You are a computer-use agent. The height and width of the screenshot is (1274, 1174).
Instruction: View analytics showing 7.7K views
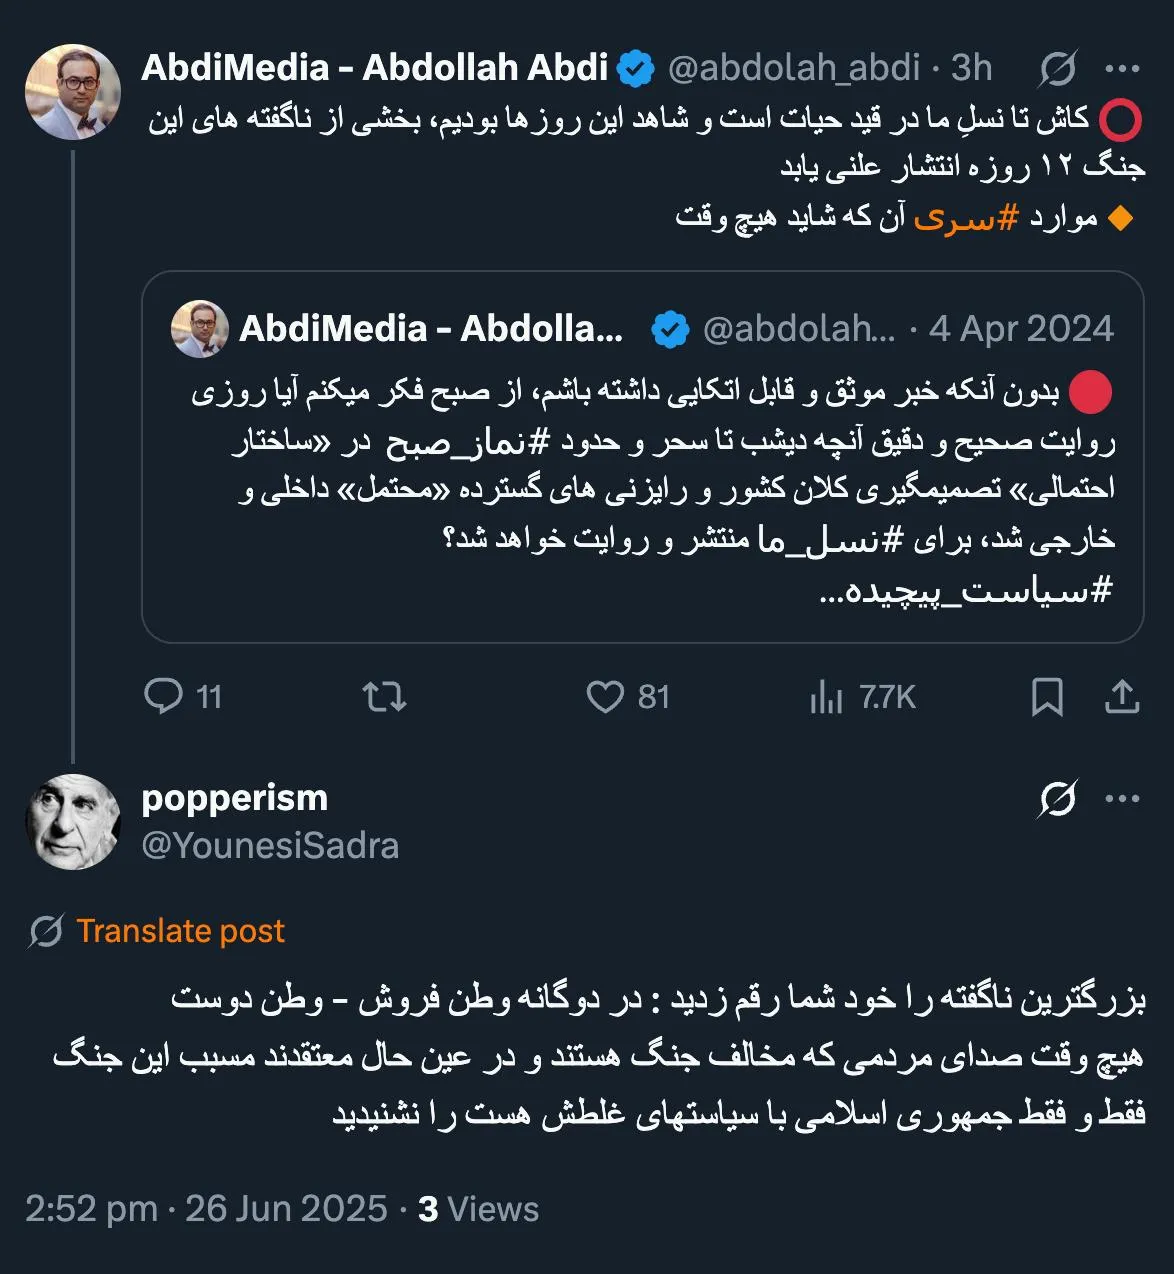pos(862,697)
